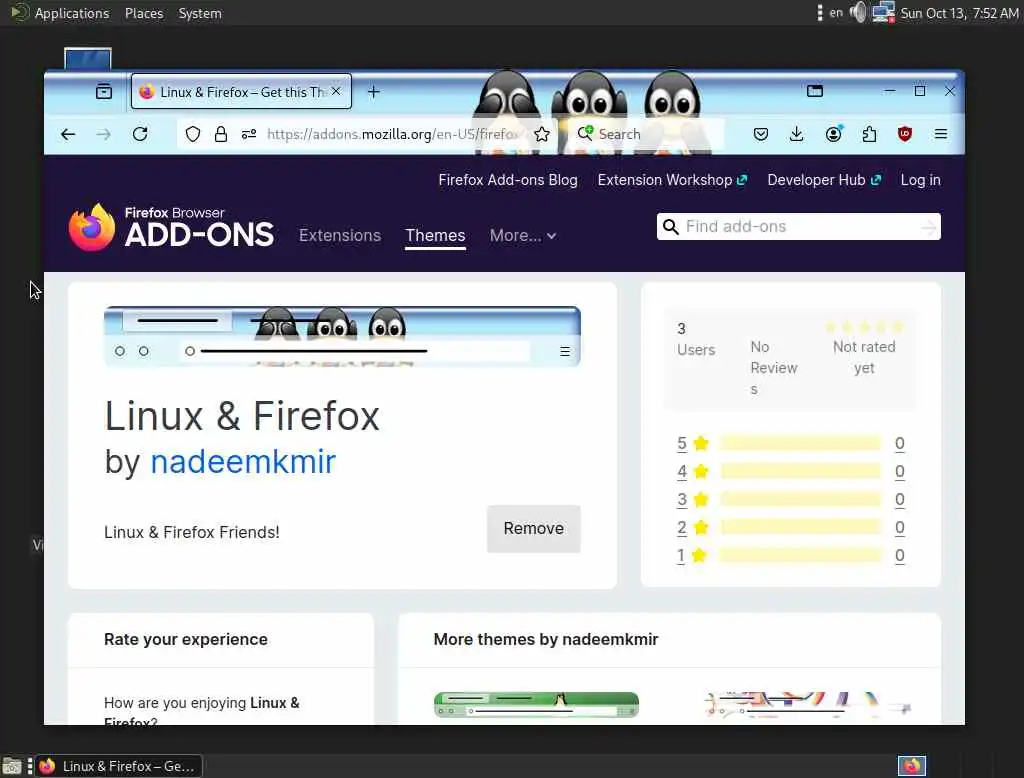Click the show desktop icon in bottom panel
Image resolution: width=1024 pixels, height=778 pixels.
tap(12, 766)
